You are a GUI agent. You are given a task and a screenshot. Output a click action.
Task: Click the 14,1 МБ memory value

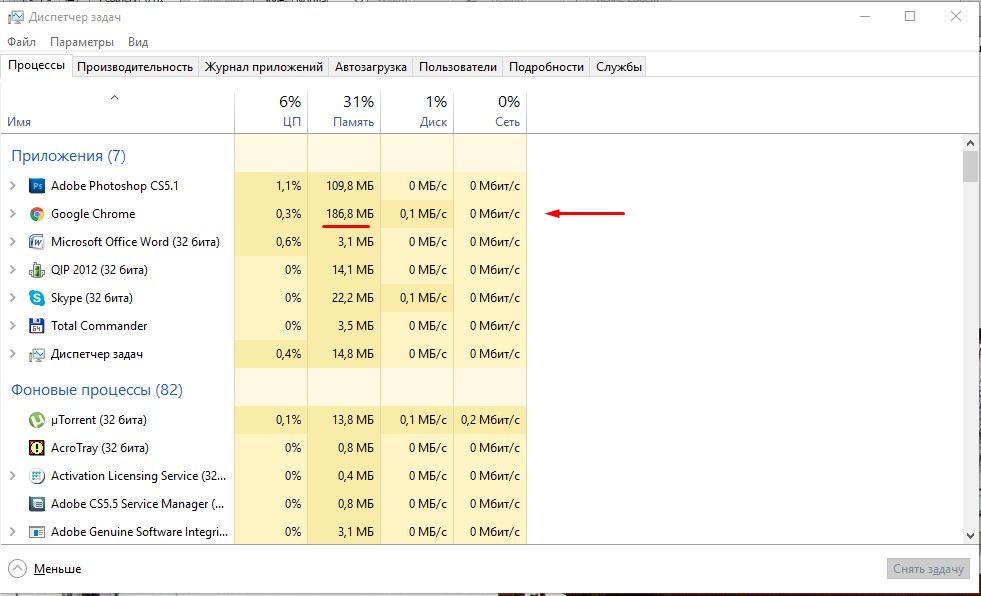353,270
